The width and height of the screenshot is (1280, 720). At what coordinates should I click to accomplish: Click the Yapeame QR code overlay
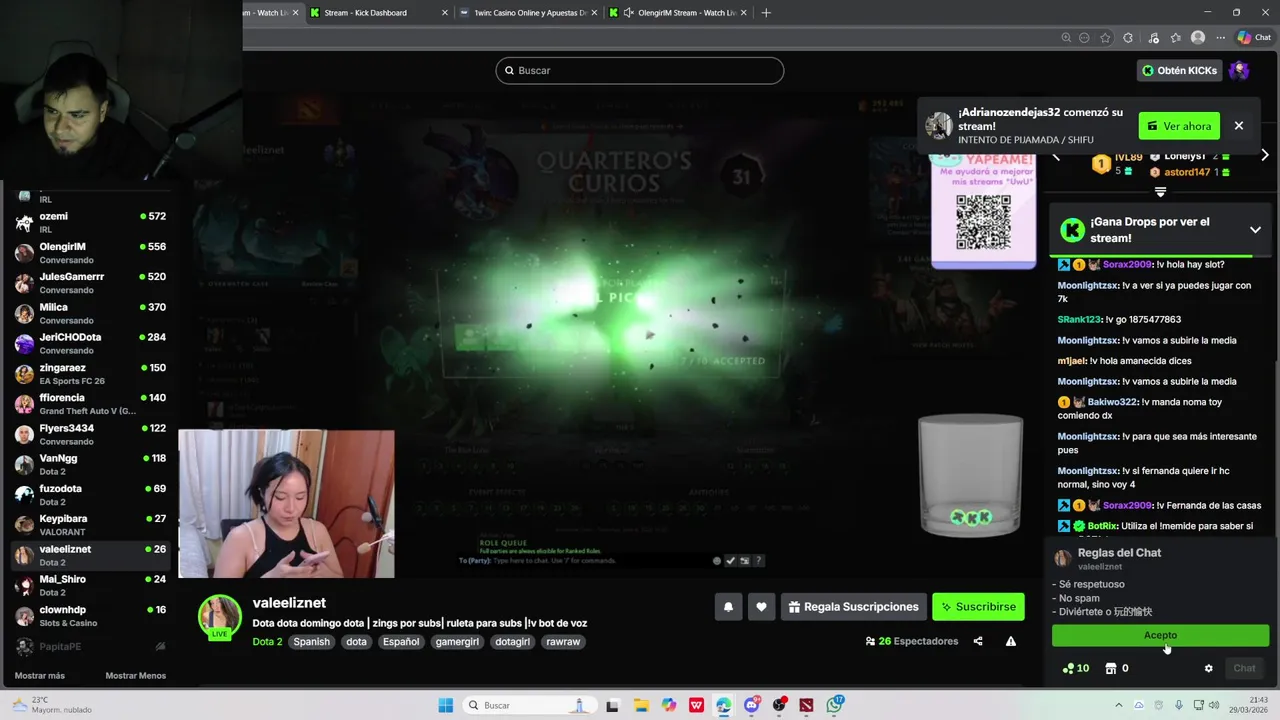point(984,221)
